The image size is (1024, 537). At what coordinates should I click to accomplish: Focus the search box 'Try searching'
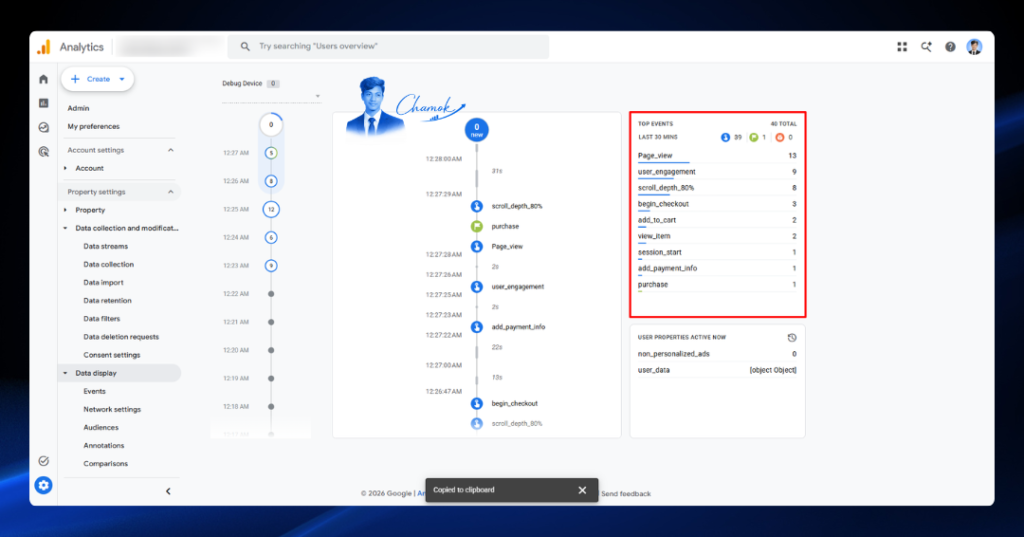[x=389, y=46]
